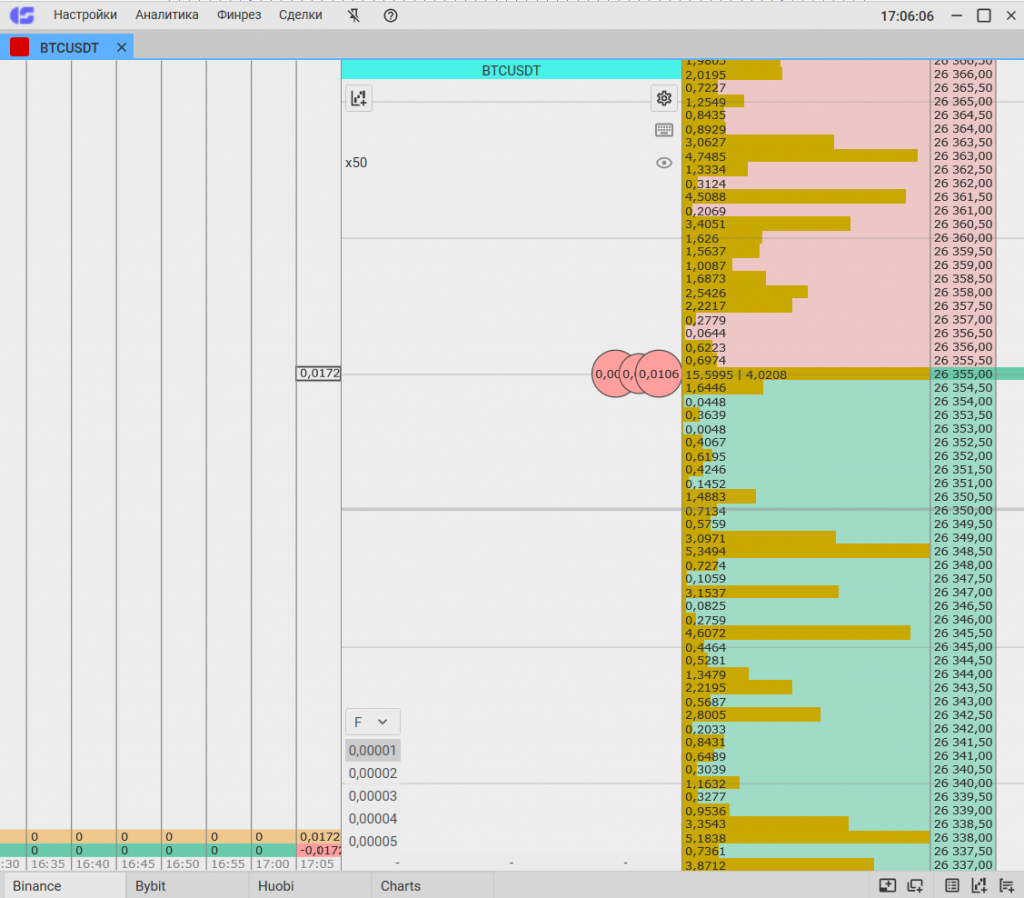Click the add panel icon in bottom bar

886,885
